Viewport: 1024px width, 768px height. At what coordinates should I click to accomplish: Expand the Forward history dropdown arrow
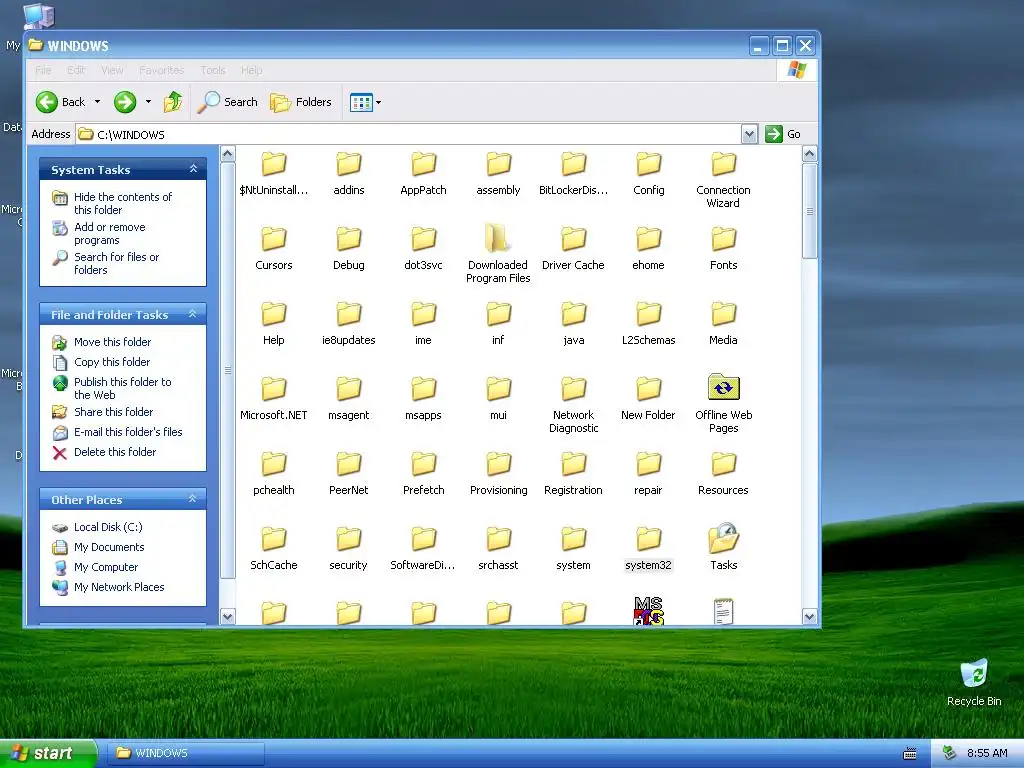148,102
